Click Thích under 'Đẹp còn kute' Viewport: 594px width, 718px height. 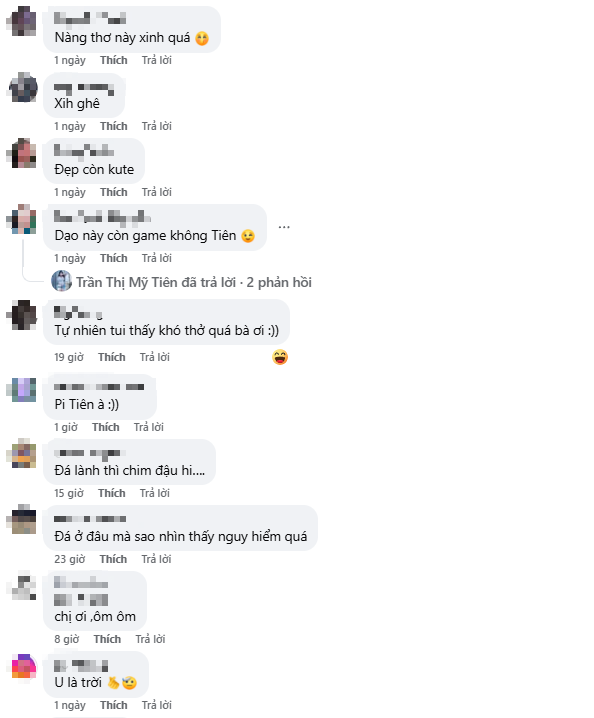click(x=114, y=192)
